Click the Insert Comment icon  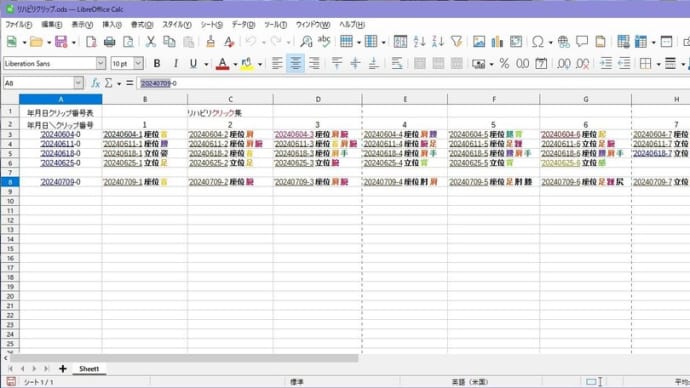[x=582, y=42]
